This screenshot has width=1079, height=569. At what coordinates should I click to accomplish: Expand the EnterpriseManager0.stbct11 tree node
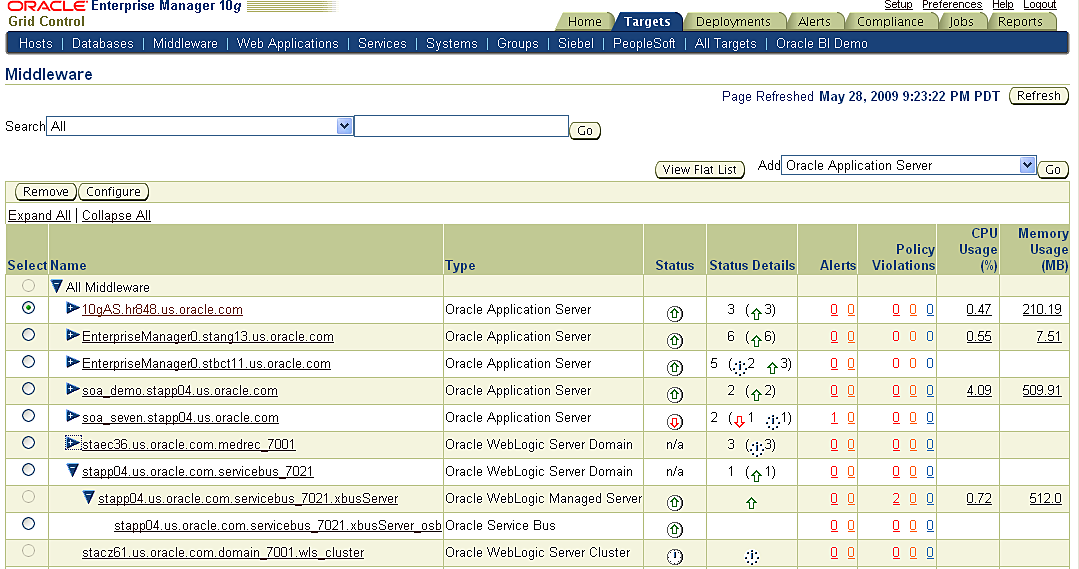72,362
